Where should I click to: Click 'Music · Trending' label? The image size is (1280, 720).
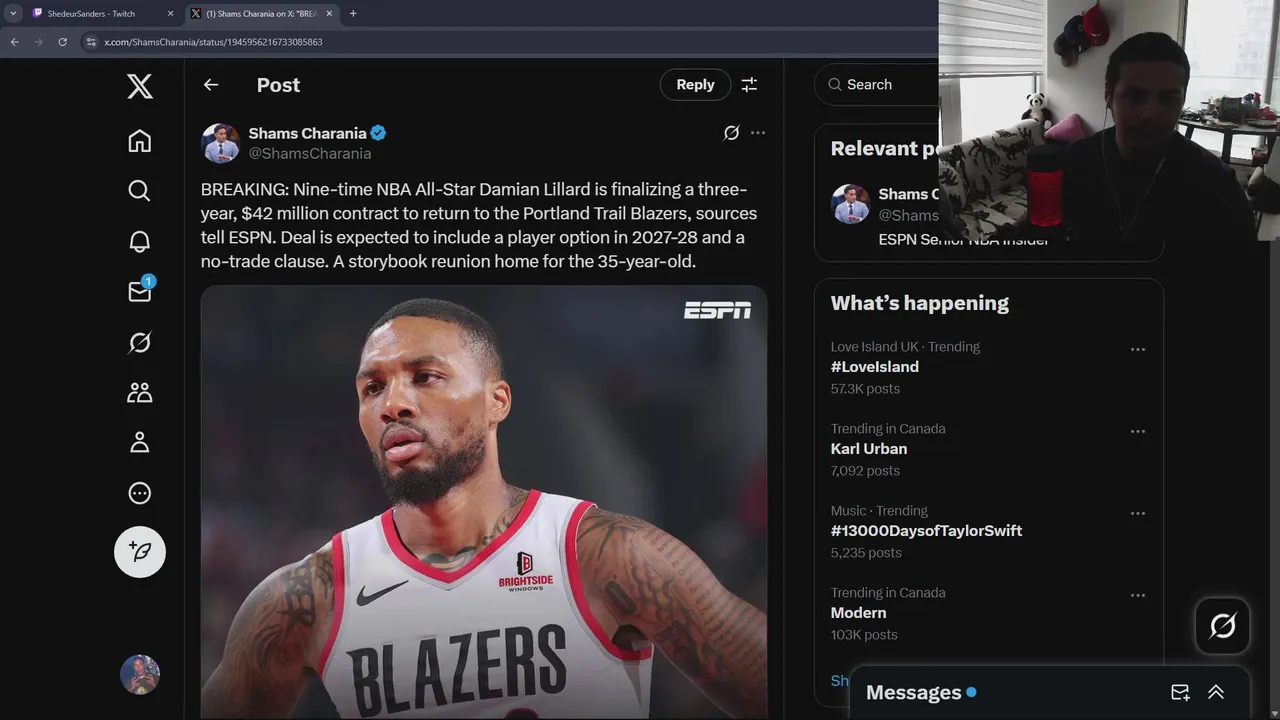(879, 511)
